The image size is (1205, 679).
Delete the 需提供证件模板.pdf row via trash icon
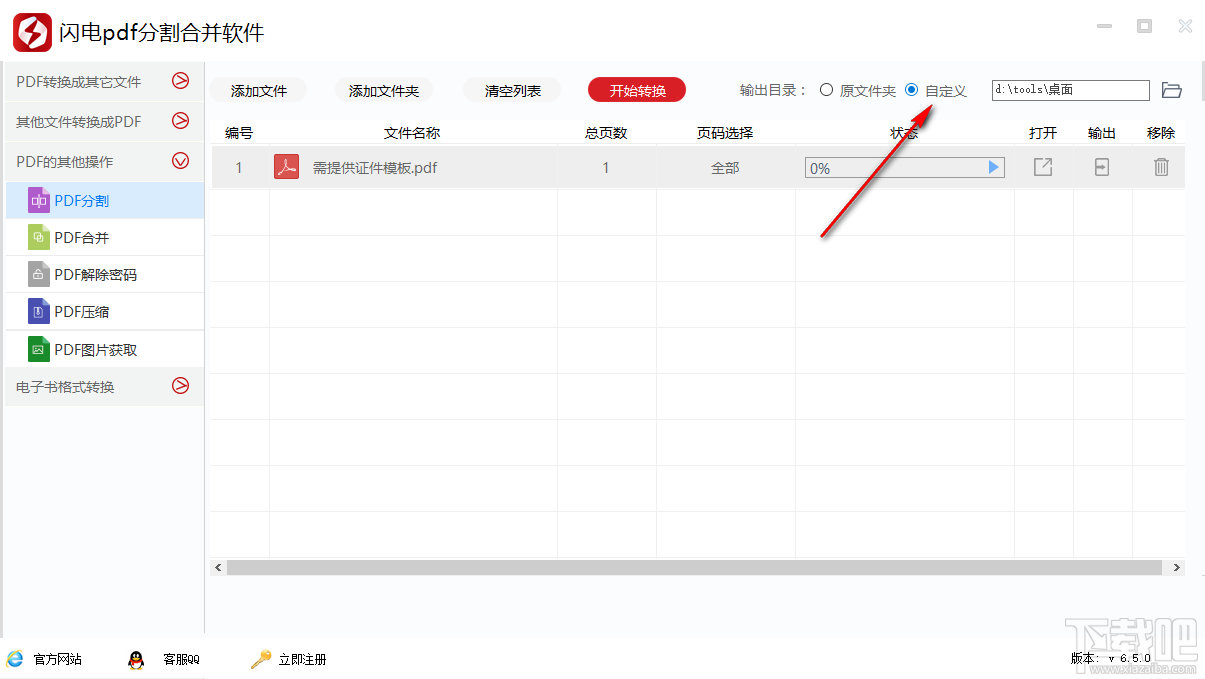tap(1160, 167)
